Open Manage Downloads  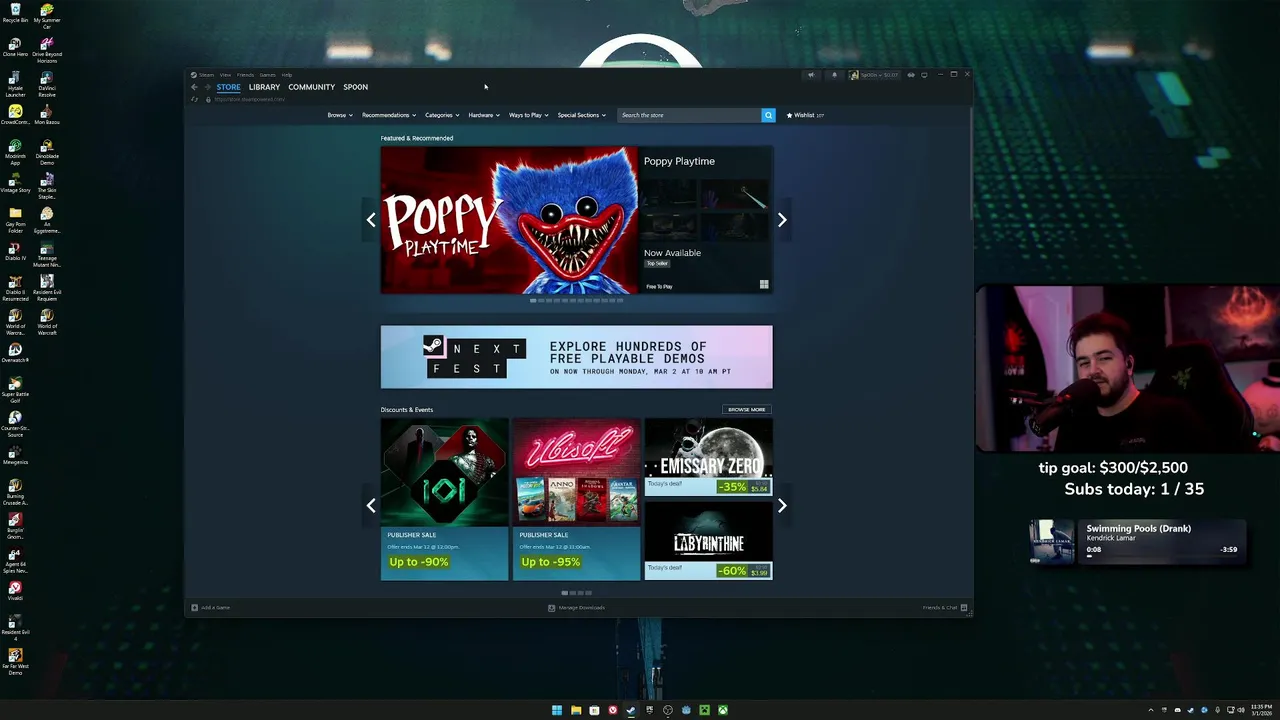point(576,607)
